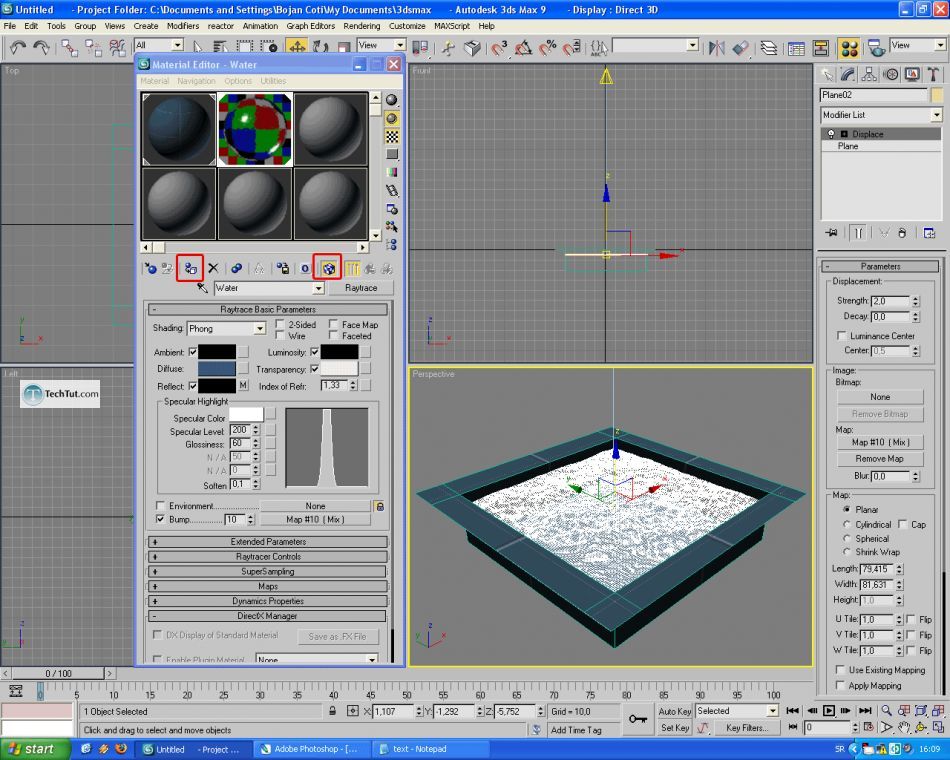950x760 pixels.
Task: Click Get Material icon in Material Editor
Action: click(150, 268)
